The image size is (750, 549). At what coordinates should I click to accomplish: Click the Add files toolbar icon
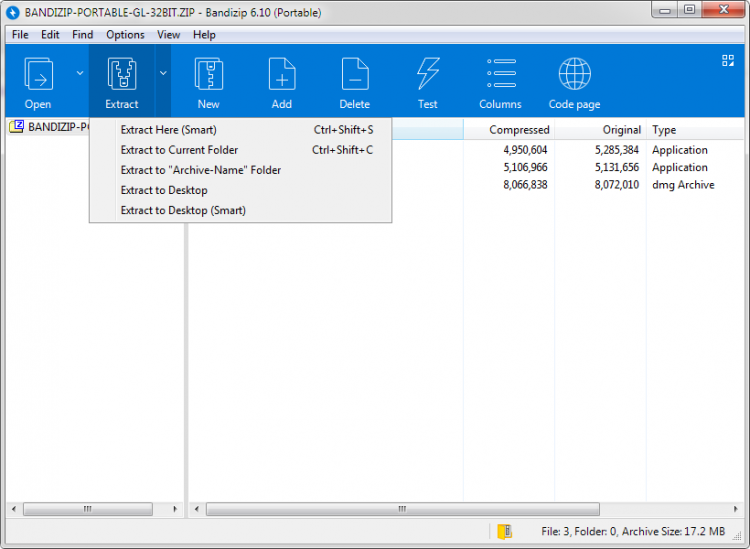pyautogui.click(x=282, y=74)
